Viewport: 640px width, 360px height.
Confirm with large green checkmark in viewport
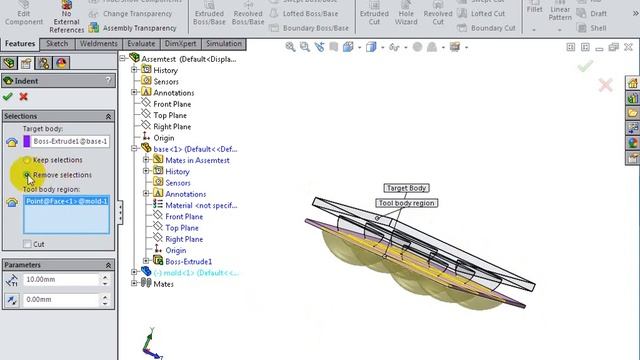[585, 66]
